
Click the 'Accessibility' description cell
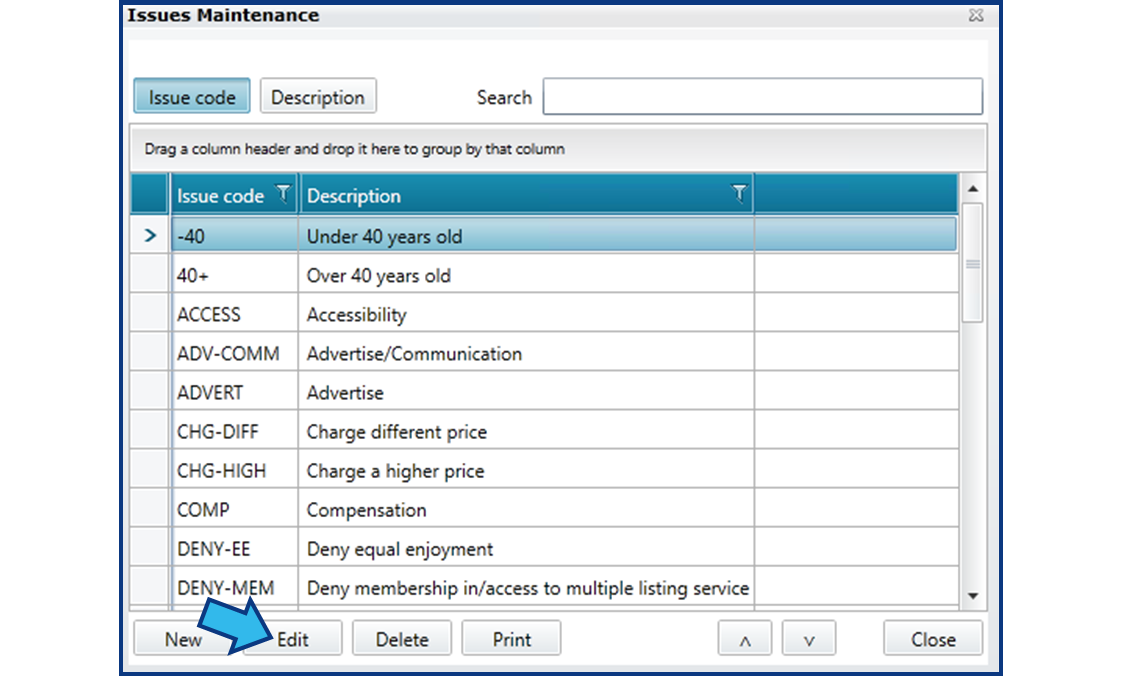526,315
